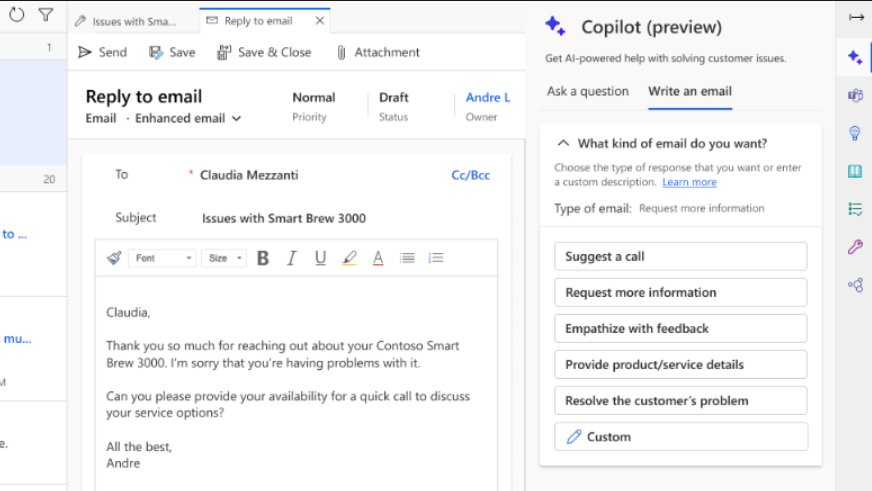Toggle underline formatting
The width and height of the screenshot is (872, 491).
click(x=320, y=258)
